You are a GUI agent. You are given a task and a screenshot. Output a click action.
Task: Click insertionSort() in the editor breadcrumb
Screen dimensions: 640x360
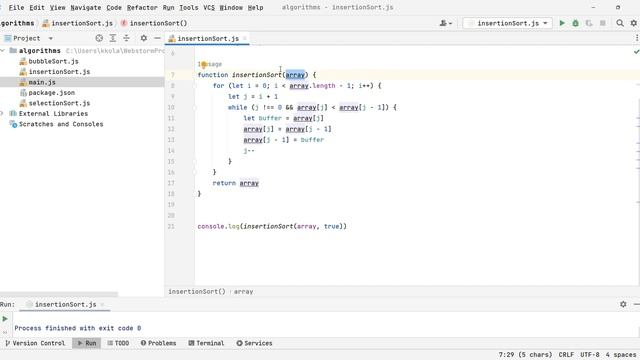coord(197,291)
